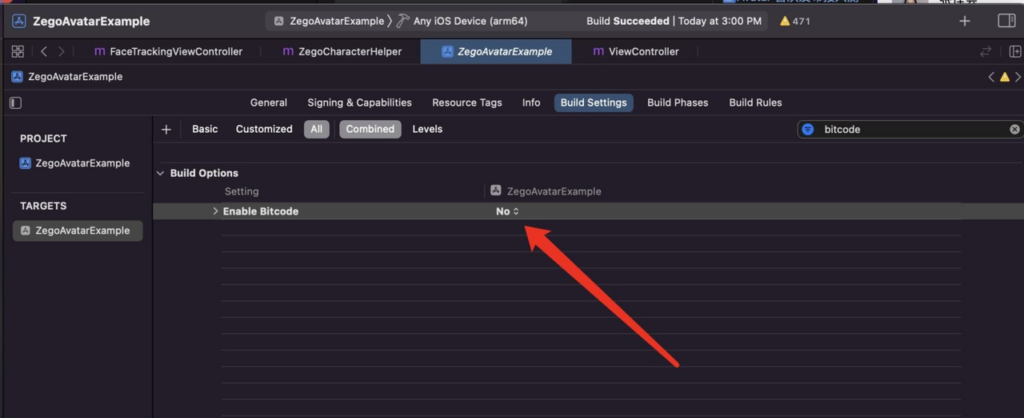The height and width of the screenshot is (418, 1024).
Task: Switch to the General tab
Action: pyautogui.click(x=268, y=103)
